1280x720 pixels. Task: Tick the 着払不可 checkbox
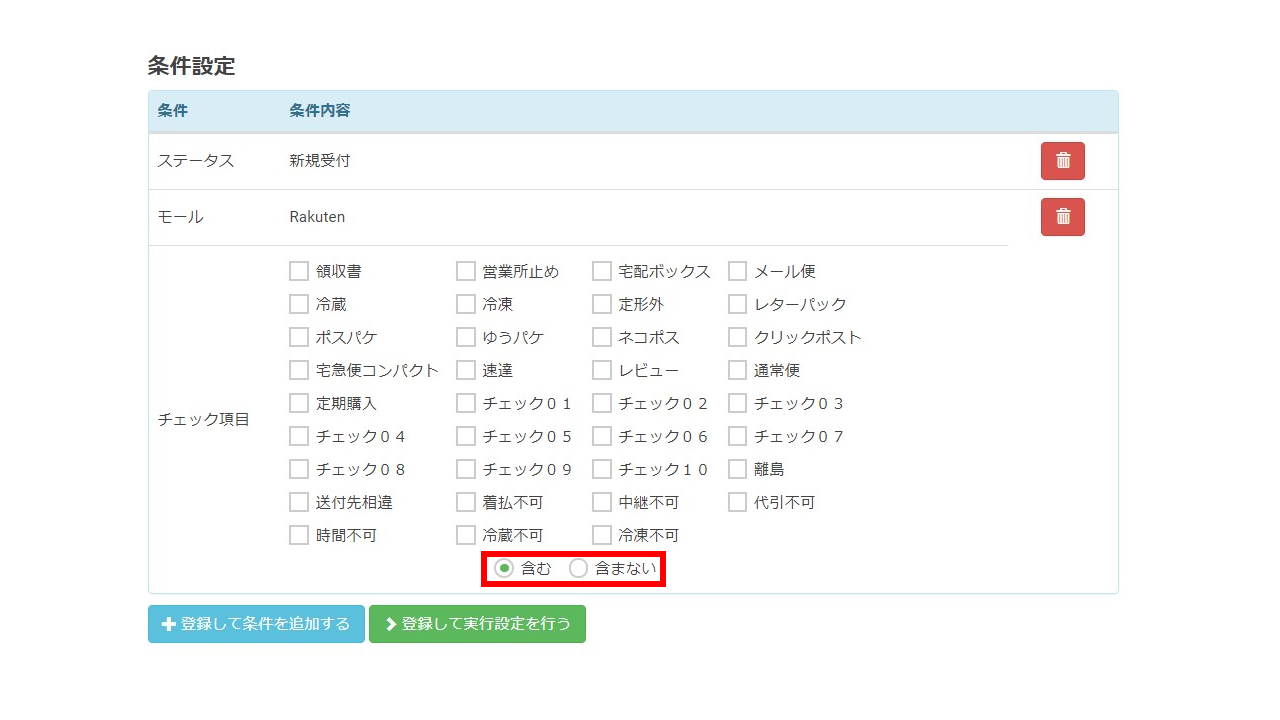pos(466,502)
